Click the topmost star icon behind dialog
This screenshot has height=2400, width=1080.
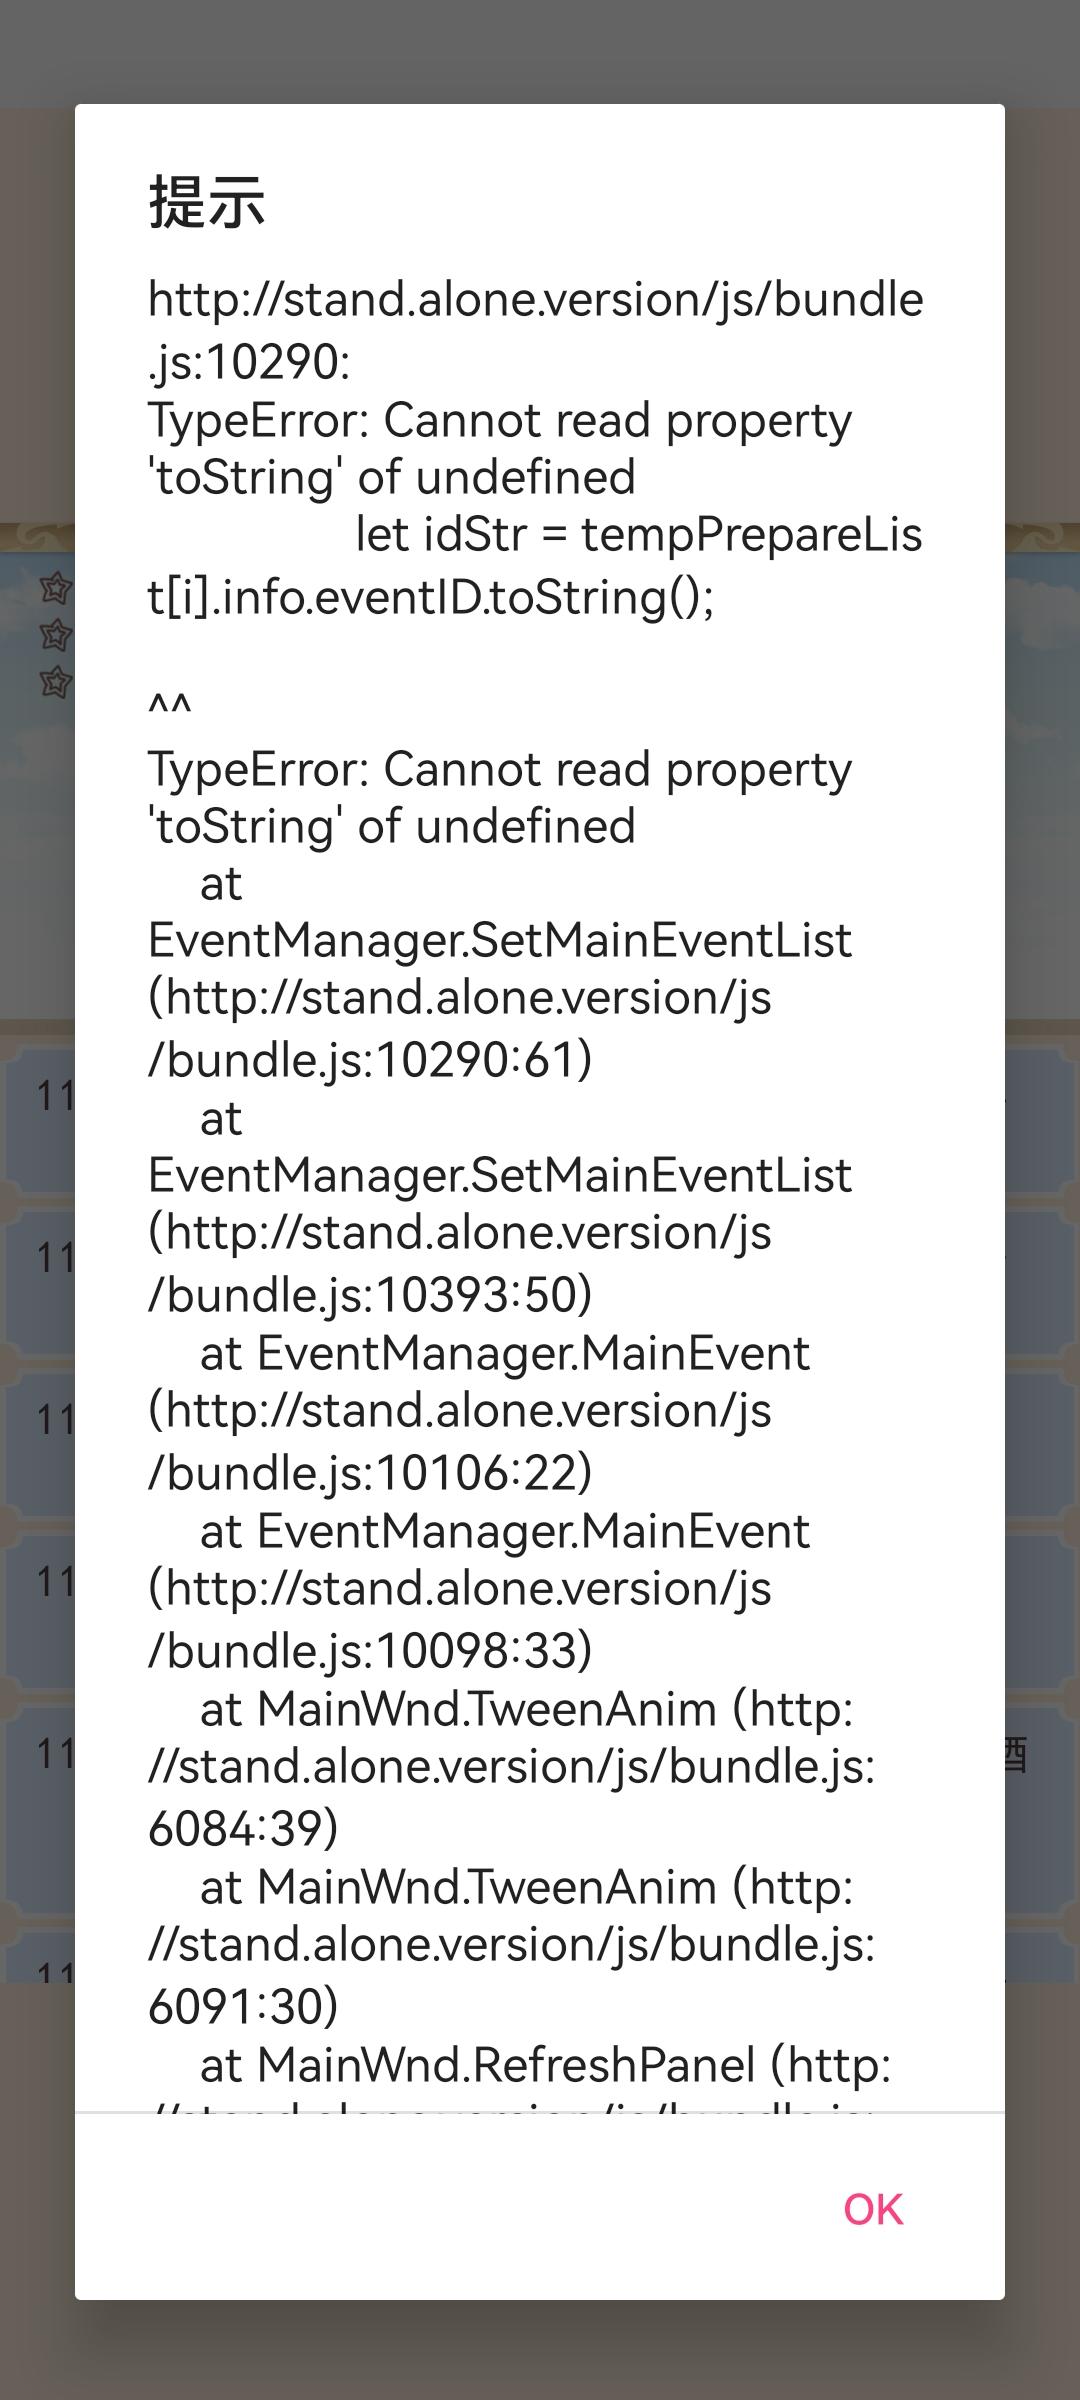55,588
